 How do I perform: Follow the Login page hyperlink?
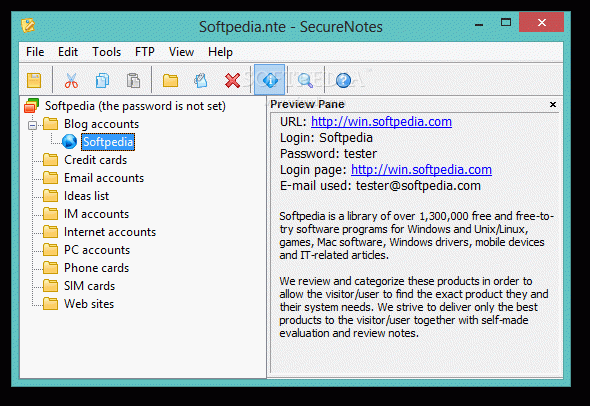421,170
